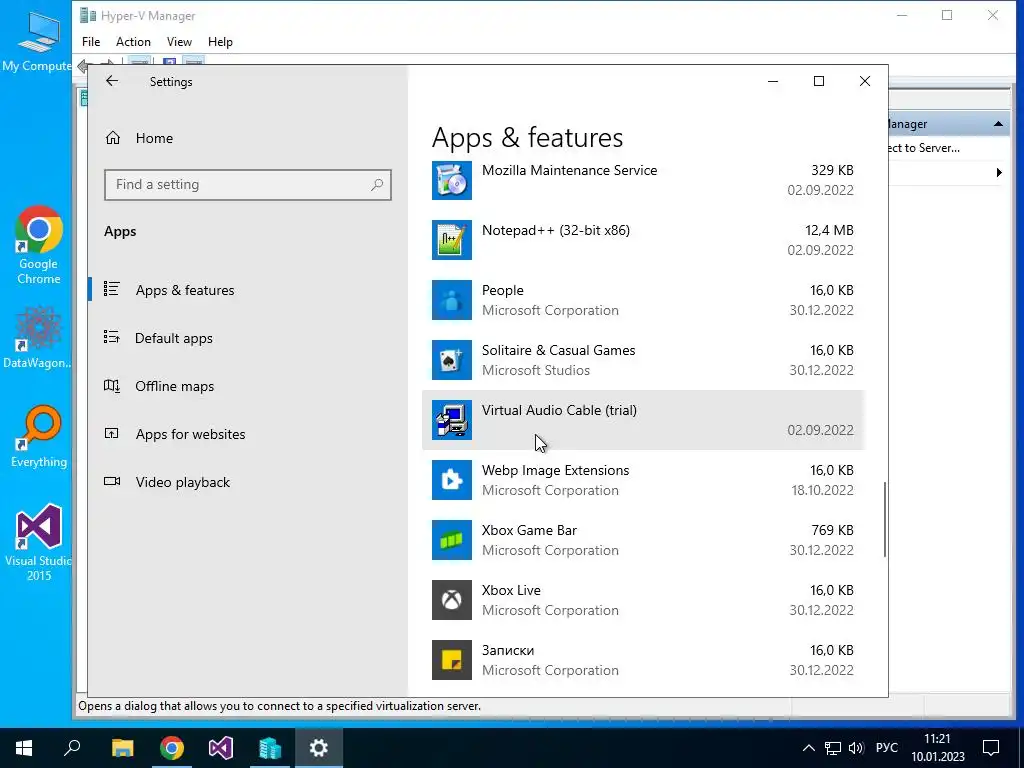Open Google Chrome desktop shortcut

pos(39,245)
